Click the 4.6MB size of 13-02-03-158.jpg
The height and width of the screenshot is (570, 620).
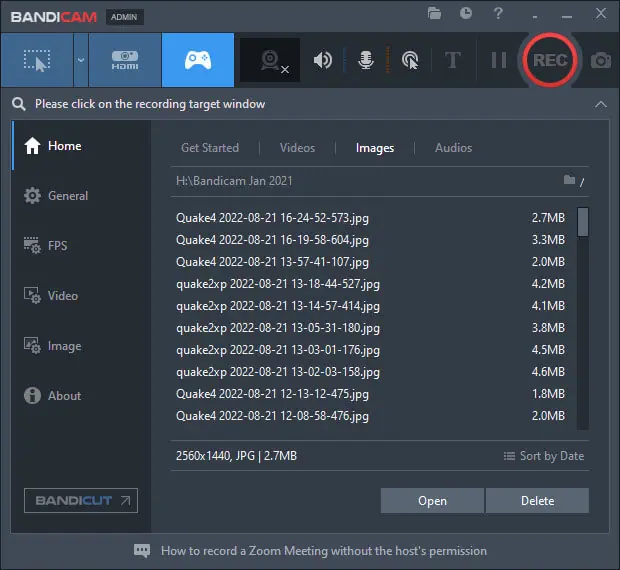tap(548, 372)
